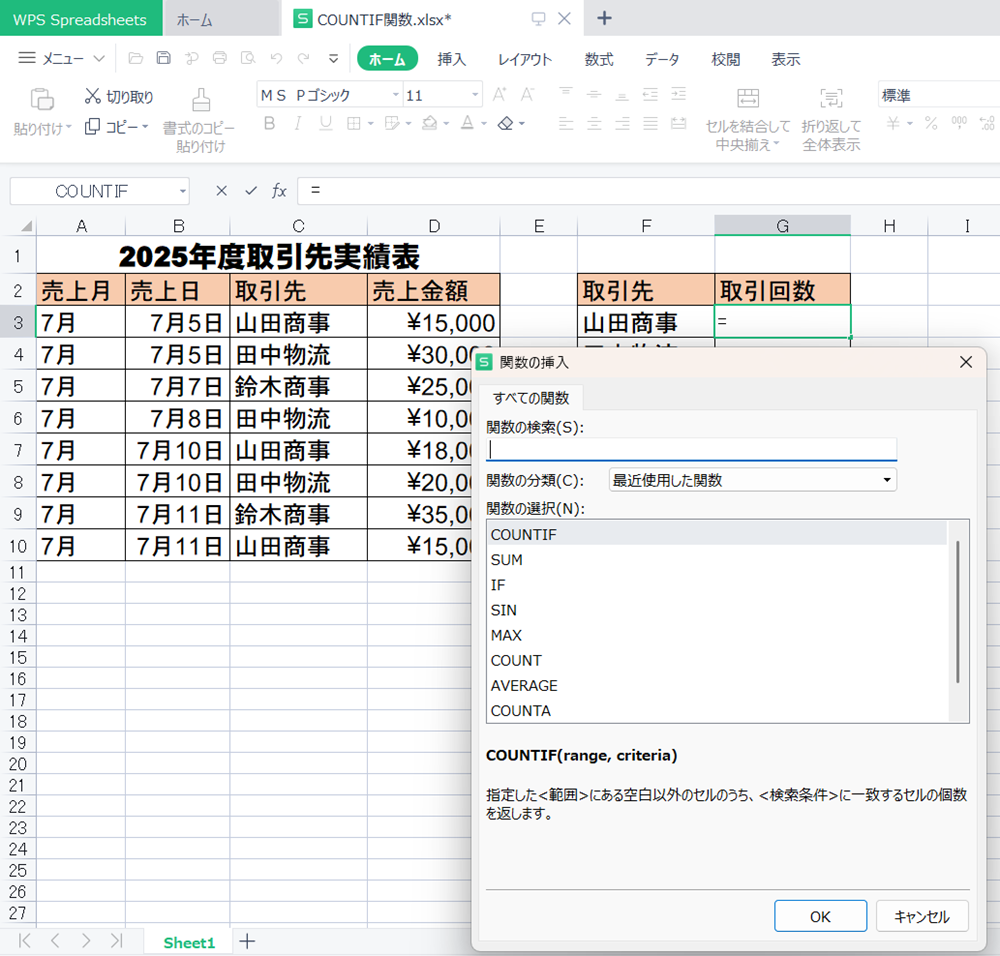Select the Sheet1 sheet tab
Image resolution: width=1000 pixels, height=956 pixels.
click(189, 942)
